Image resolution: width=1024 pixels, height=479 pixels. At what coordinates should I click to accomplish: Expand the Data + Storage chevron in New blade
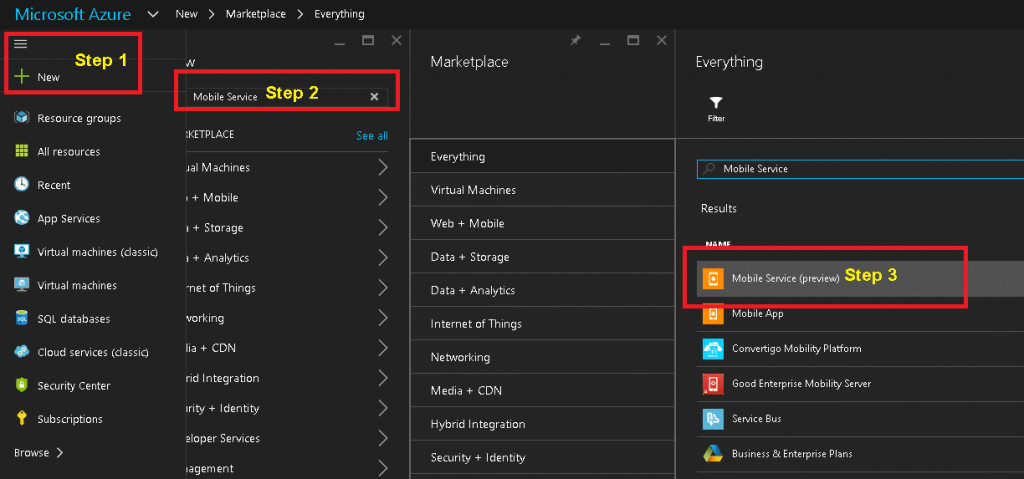coord(383,227)
